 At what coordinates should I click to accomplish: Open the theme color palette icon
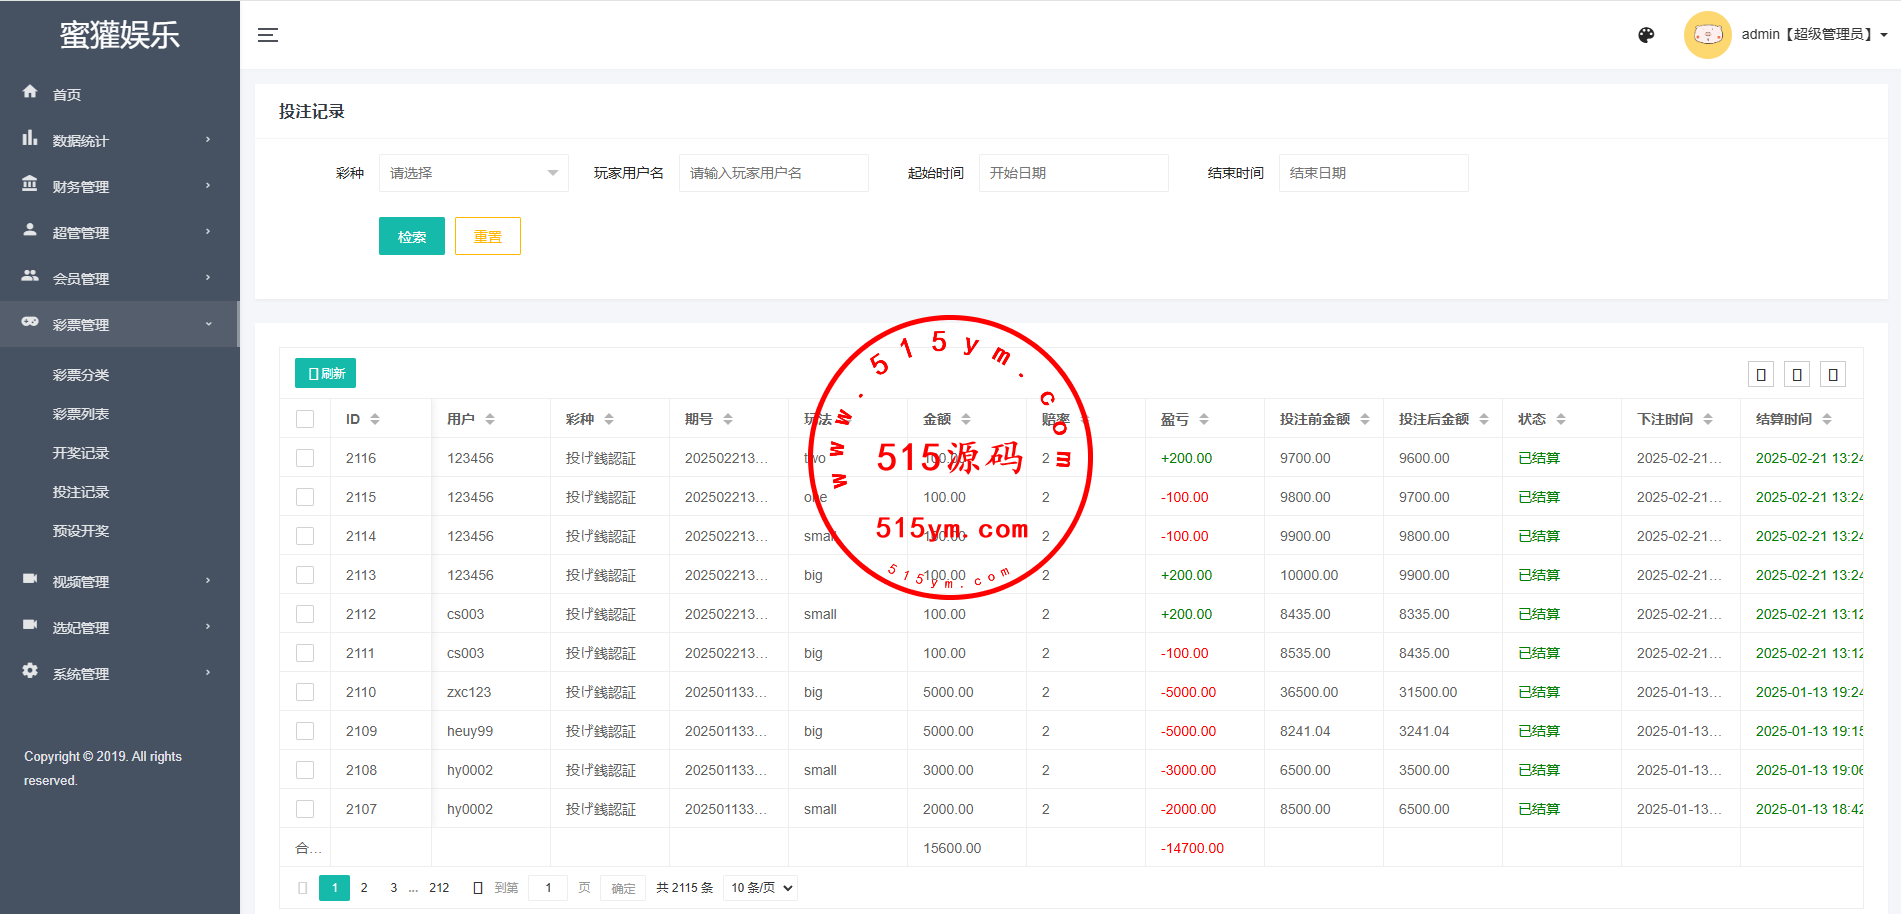click(1646, 35)
